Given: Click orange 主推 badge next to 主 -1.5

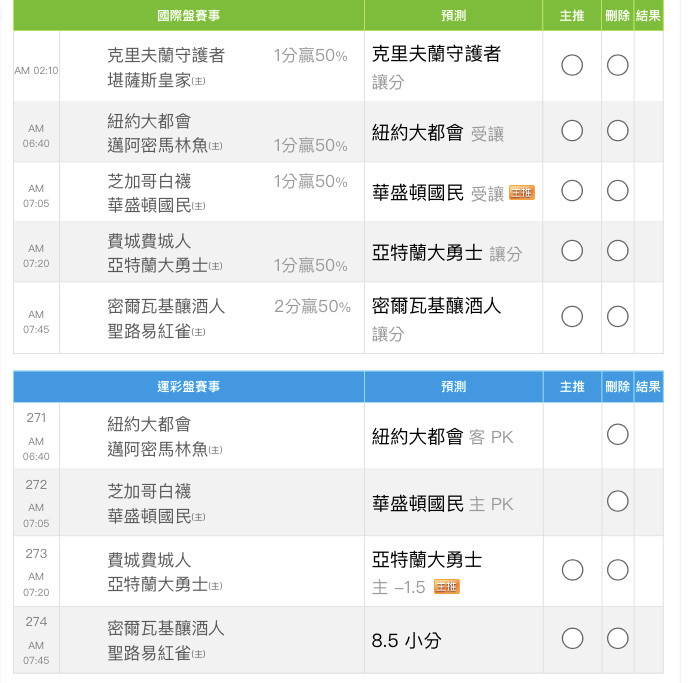Looking at the screenshot, I should [446, 586].
